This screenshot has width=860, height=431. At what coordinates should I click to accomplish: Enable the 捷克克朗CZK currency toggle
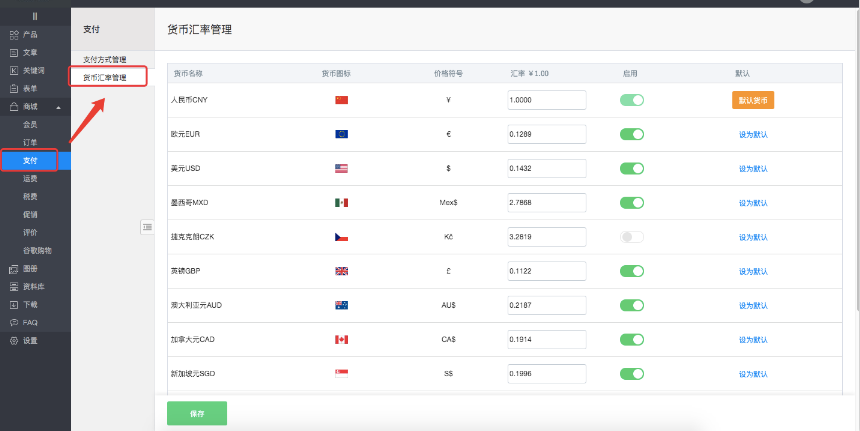tap(631, 237)
